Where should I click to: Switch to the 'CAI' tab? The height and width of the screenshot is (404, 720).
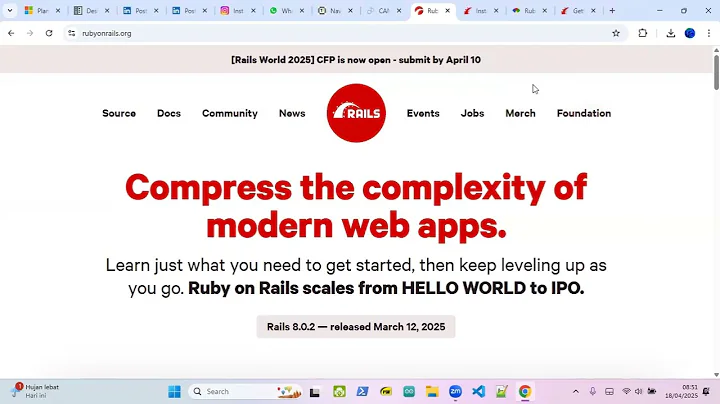[x=383, y=11]
